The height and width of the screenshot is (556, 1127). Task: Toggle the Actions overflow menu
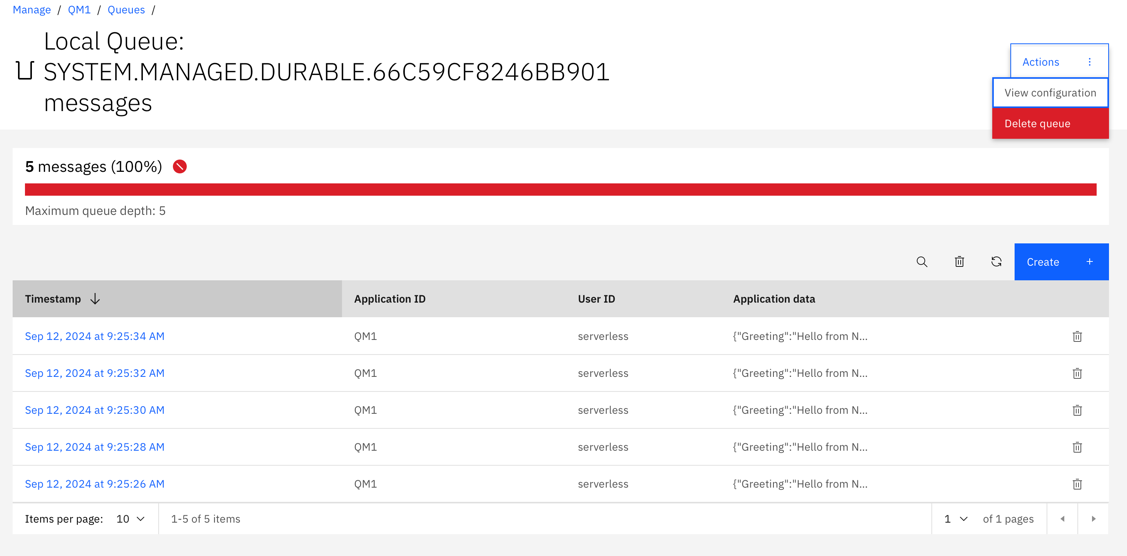[1059, 62]
